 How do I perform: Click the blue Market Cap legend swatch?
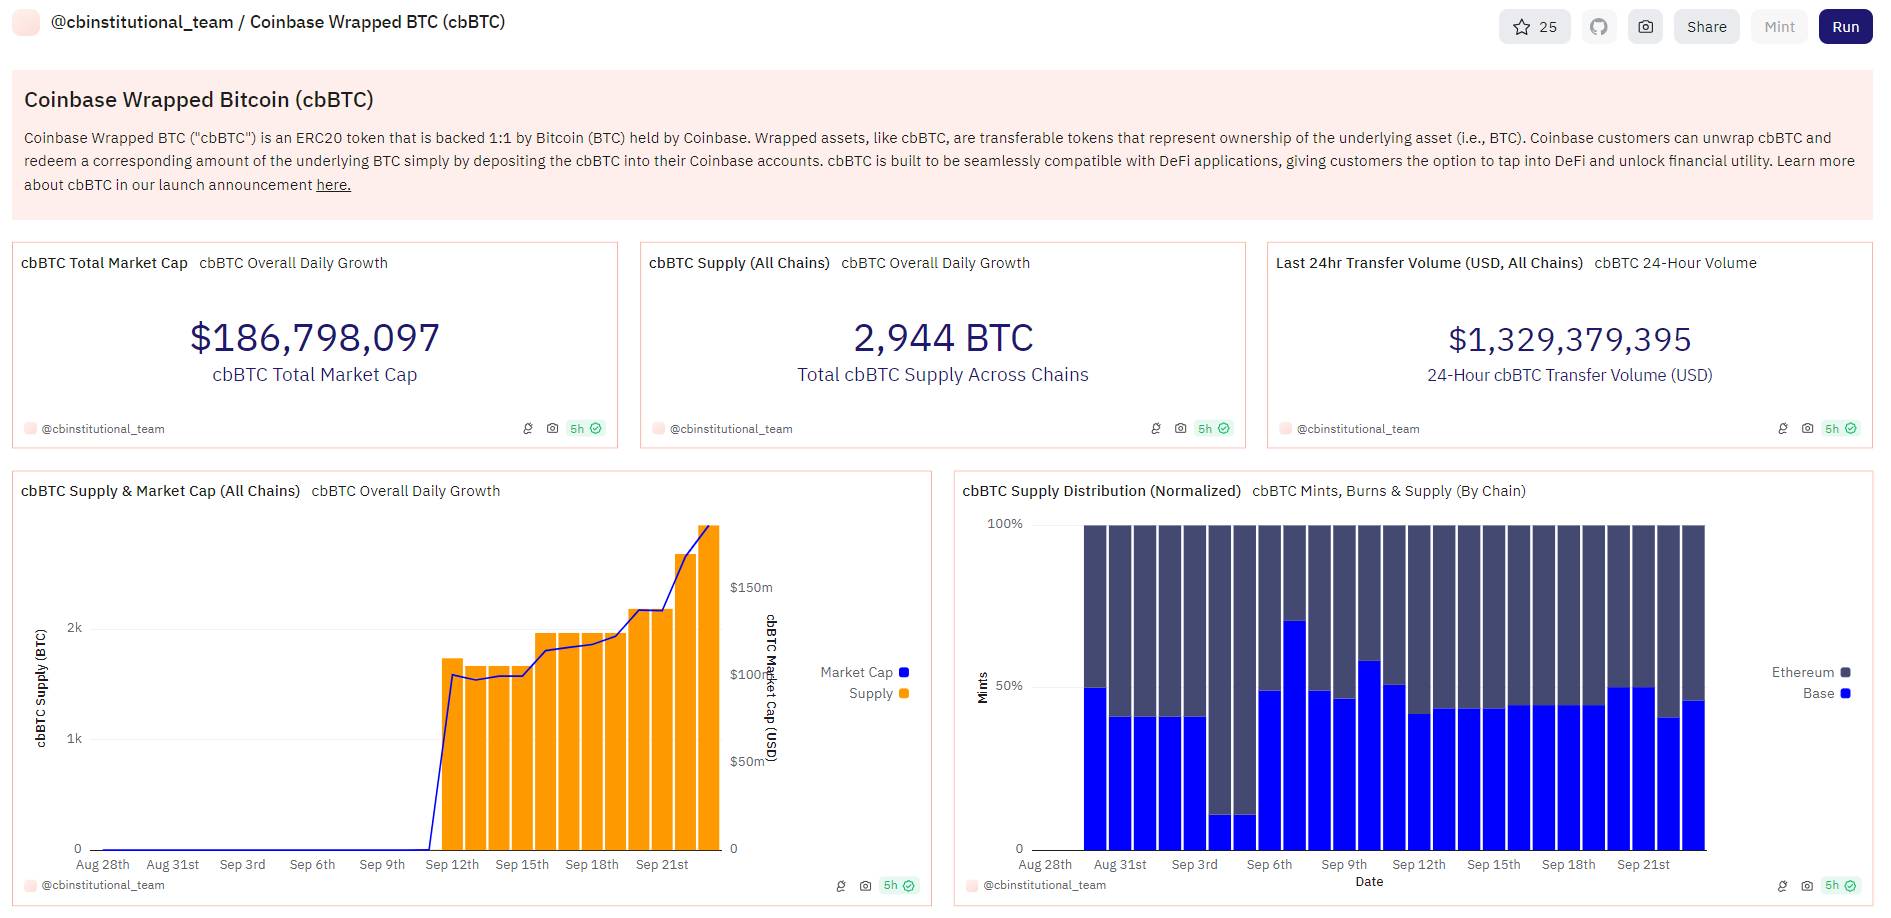point(904,673)
